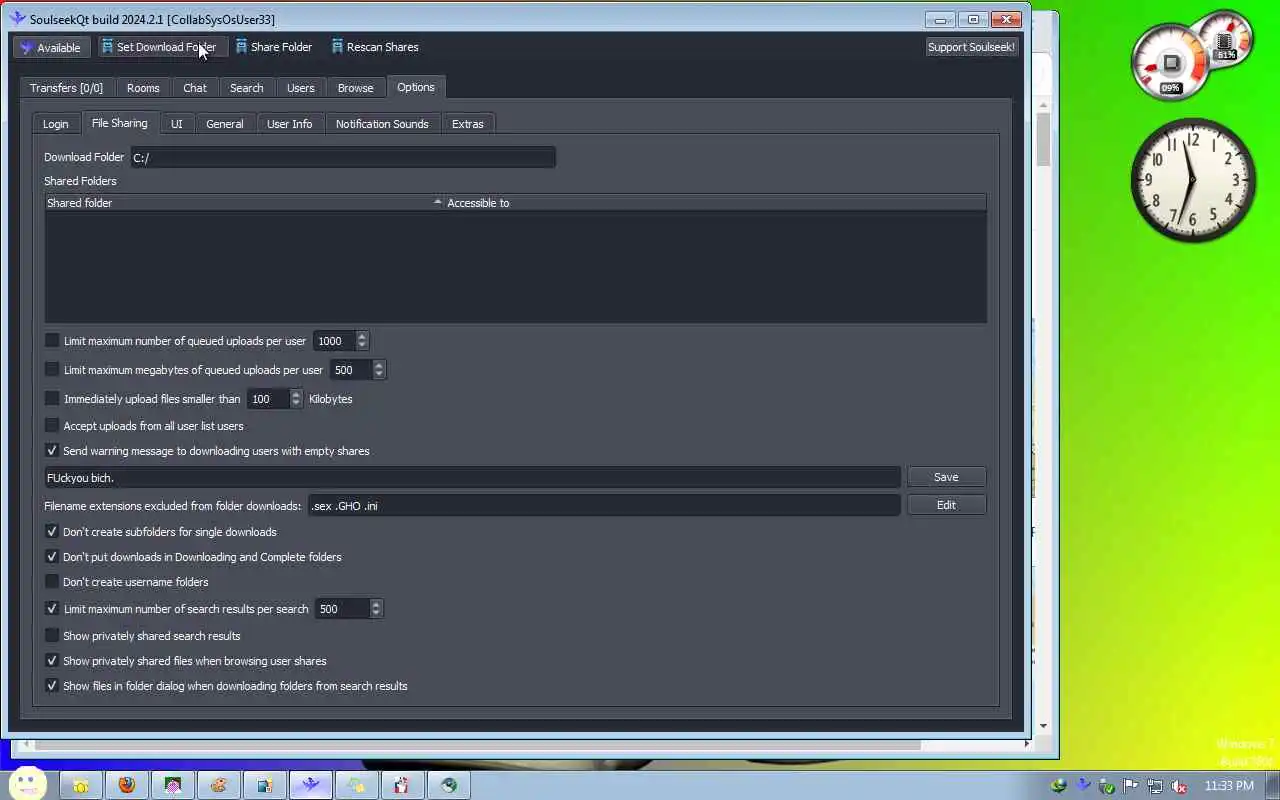Screen dimensions: 1280x800
Task: Click the warning message text field
Action: point(472,478)
